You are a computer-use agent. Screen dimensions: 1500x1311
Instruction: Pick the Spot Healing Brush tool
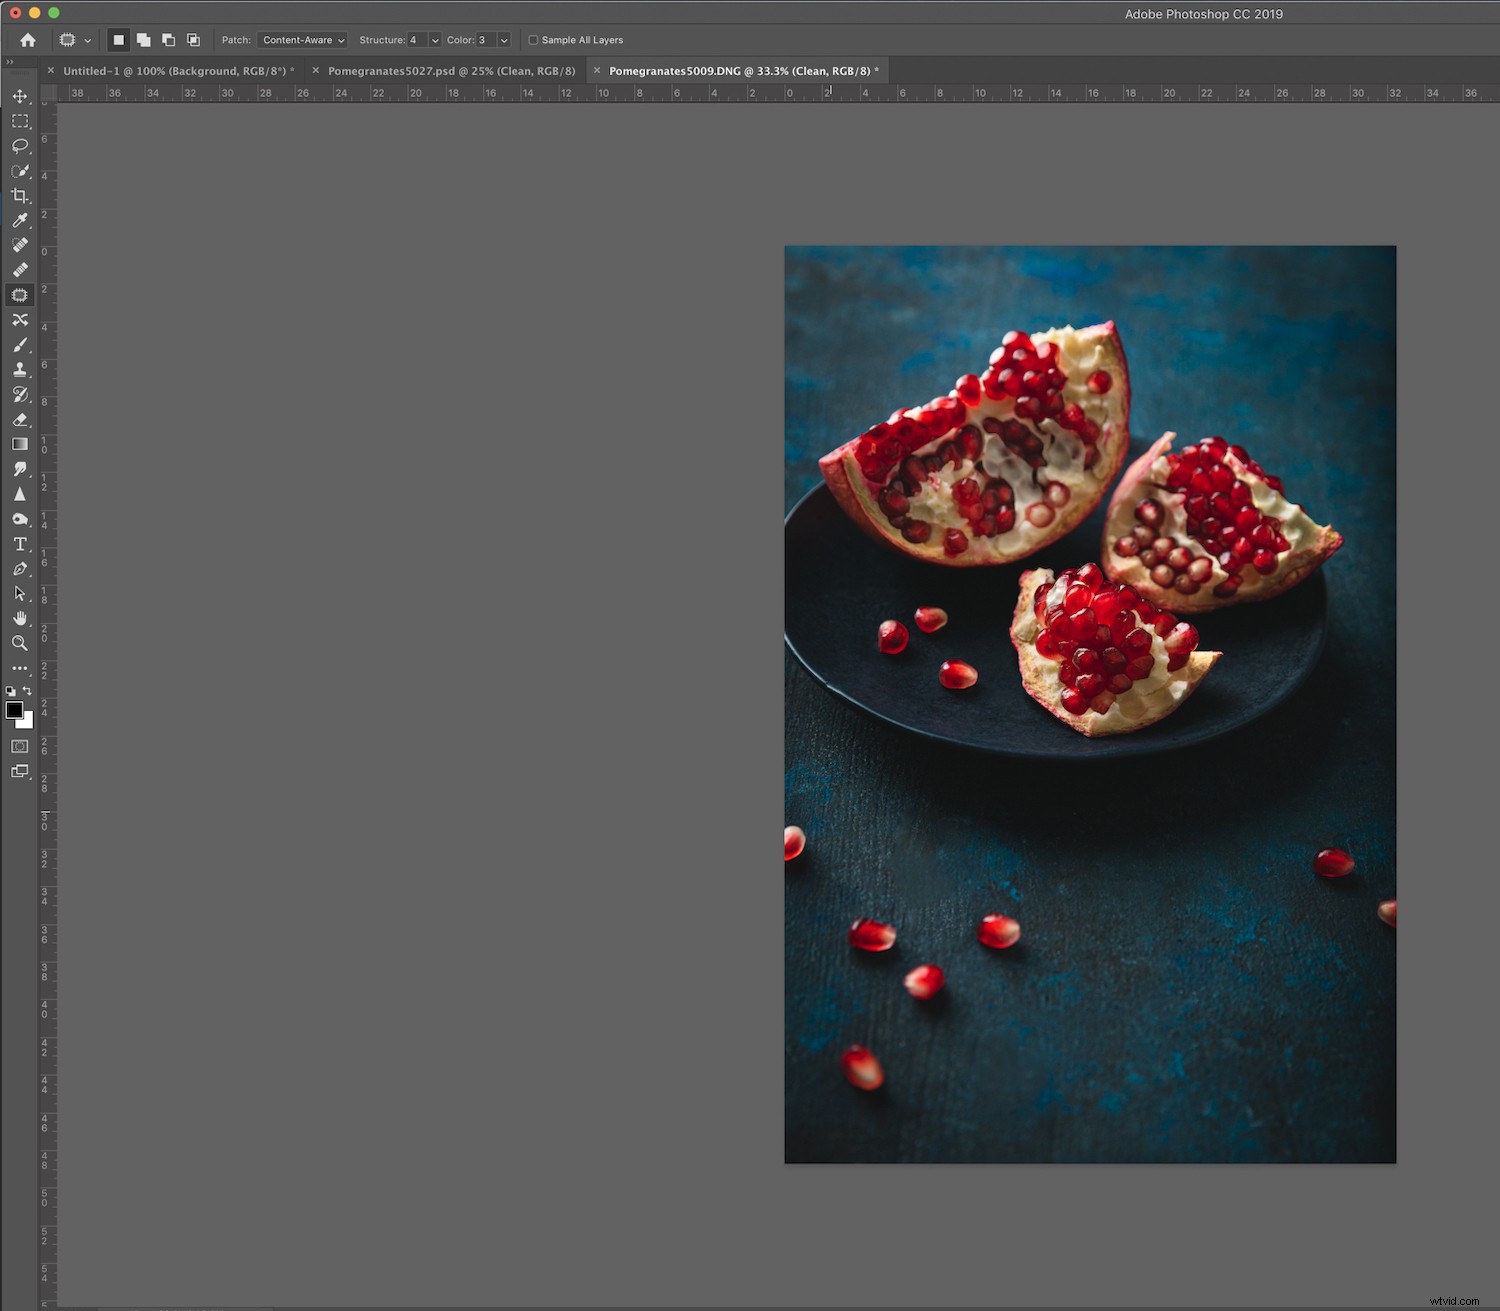pos(20,245)
